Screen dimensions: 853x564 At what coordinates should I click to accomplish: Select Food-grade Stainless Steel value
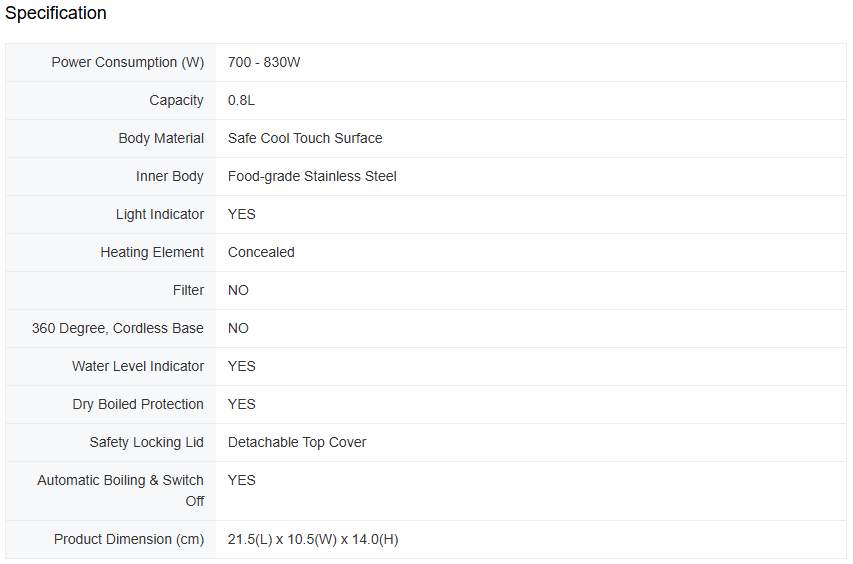coord(312,176)
